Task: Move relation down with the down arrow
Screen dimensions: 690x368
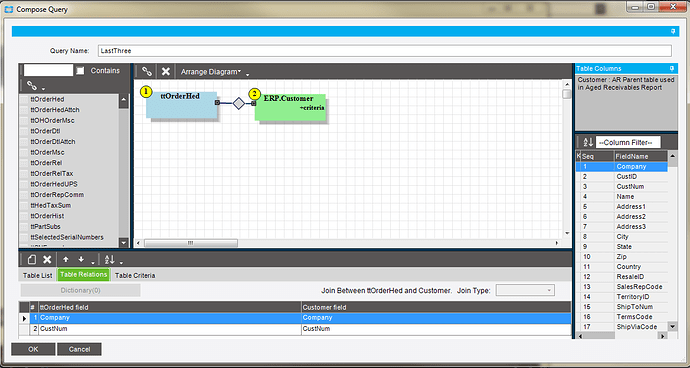Action: click(x=81, y=260)
